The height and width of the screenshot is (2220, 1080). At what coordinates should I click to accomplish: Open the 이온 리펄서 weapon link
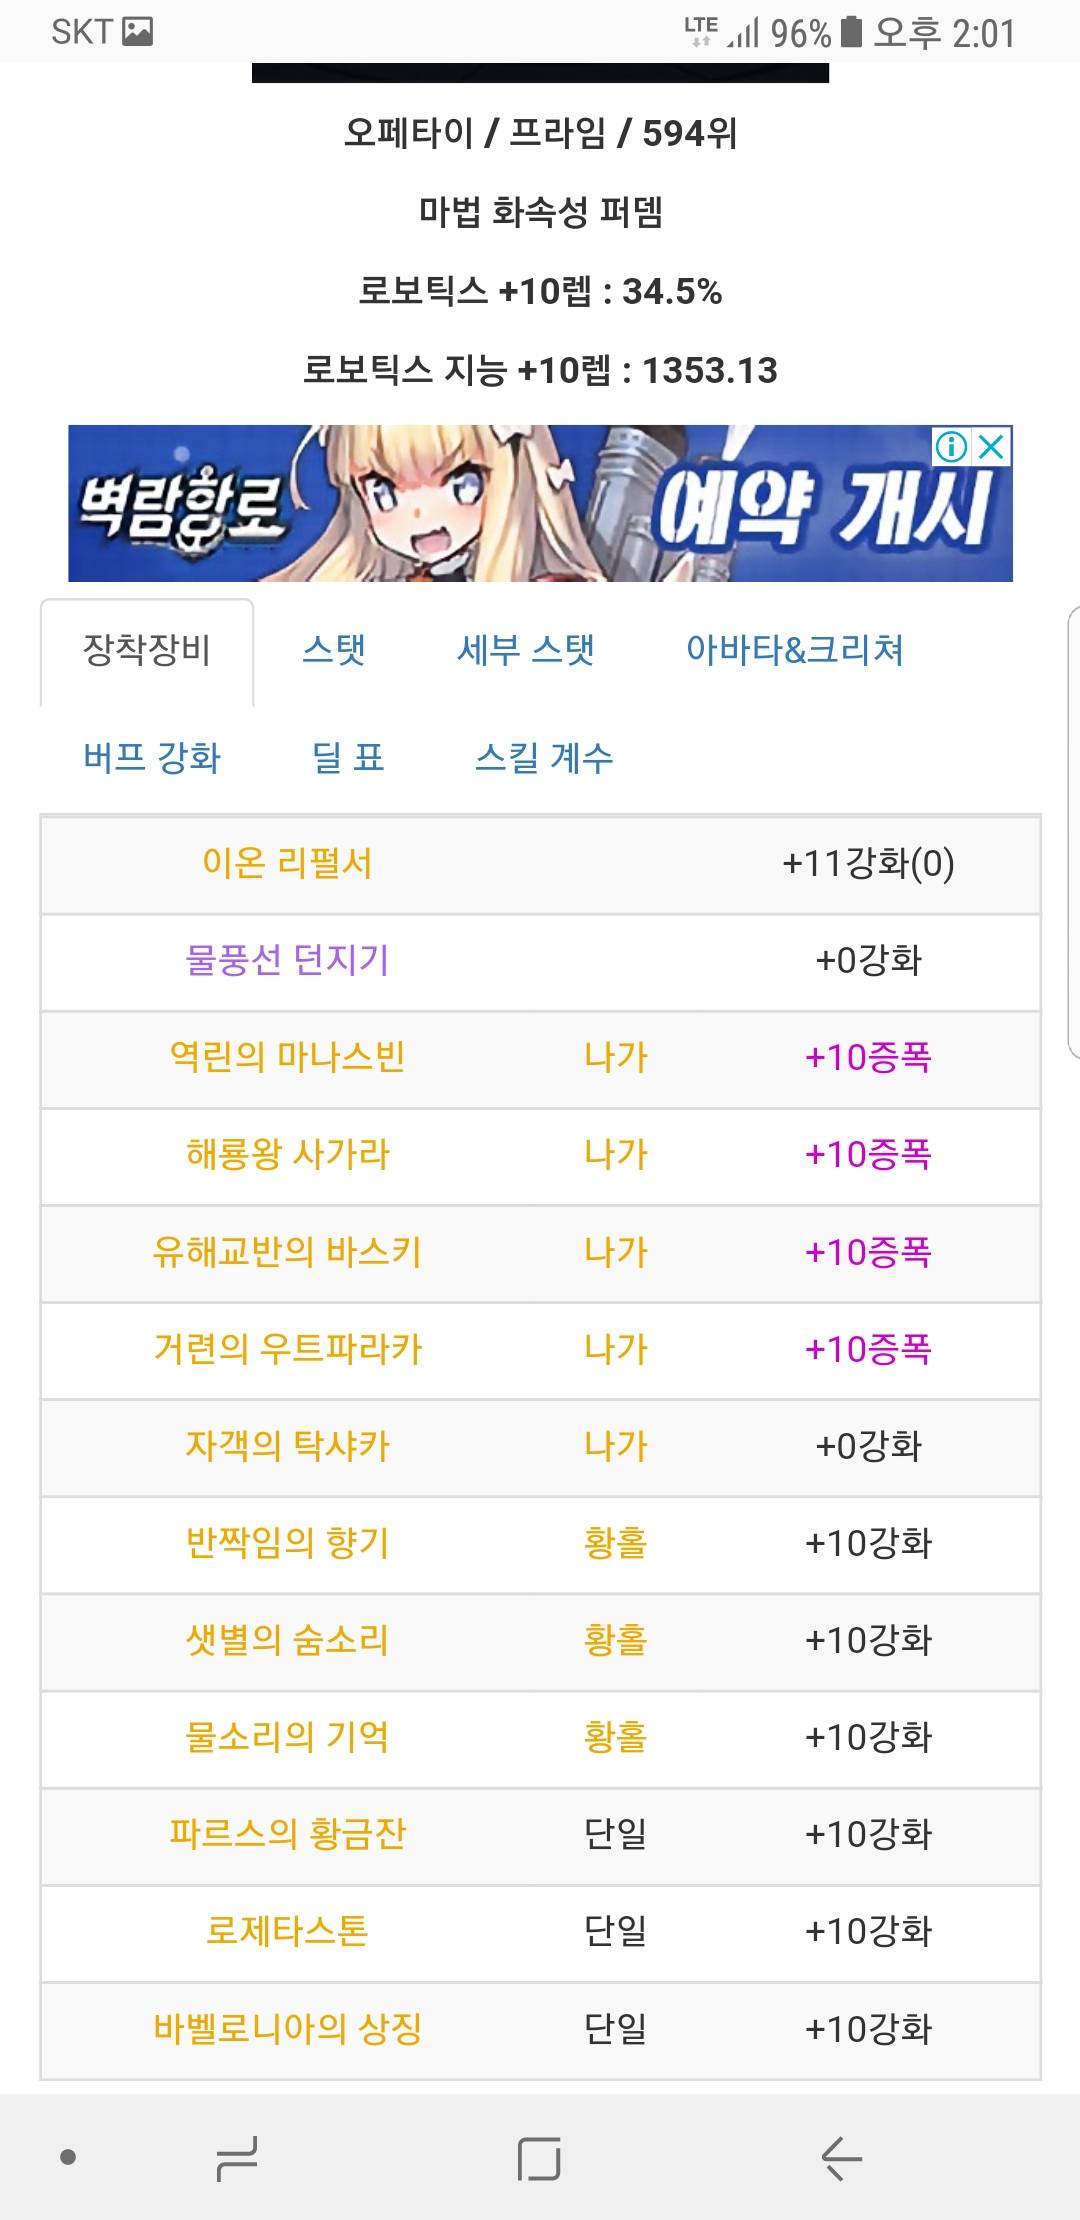(x=287, y=863)
